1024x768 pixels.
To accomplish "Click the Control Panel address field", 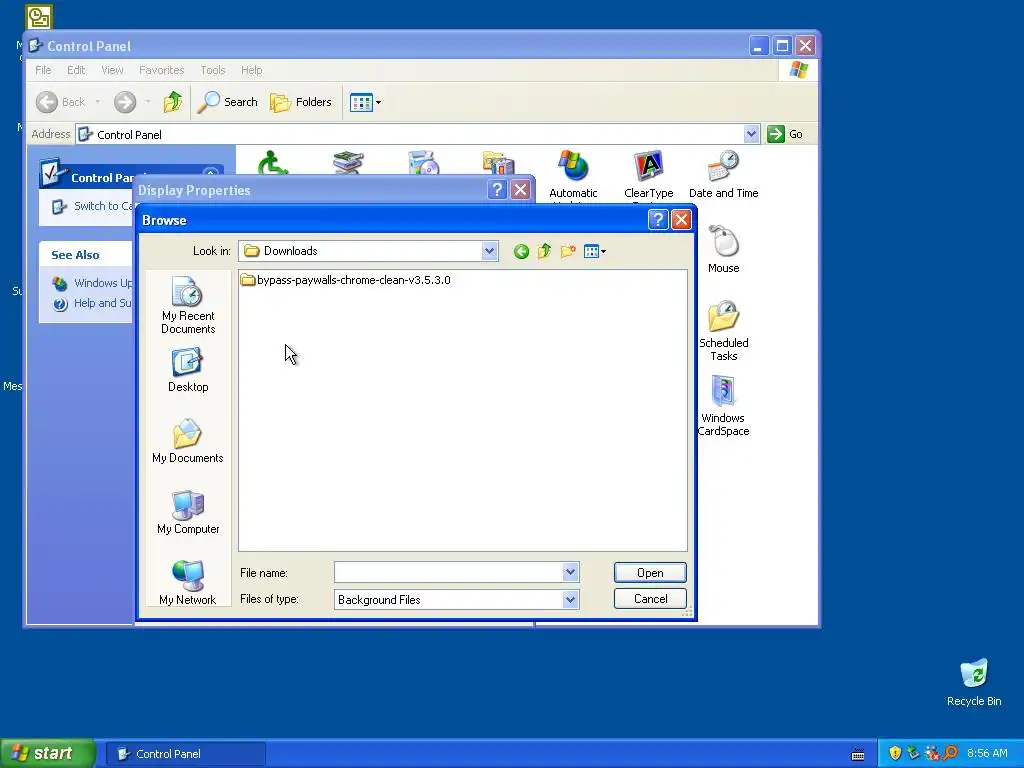I will tap(409, 134).
